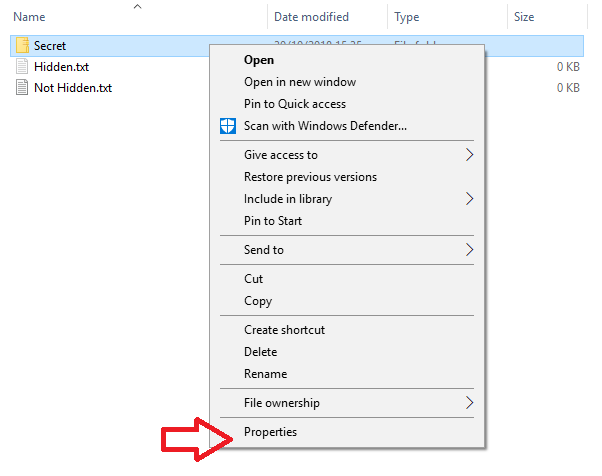Click the Hidden.txt file icon

(22, 66)
